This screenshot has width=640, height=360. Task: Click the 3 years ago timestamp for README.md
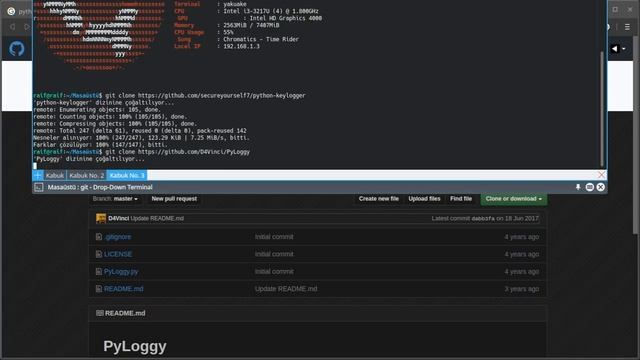522,289
